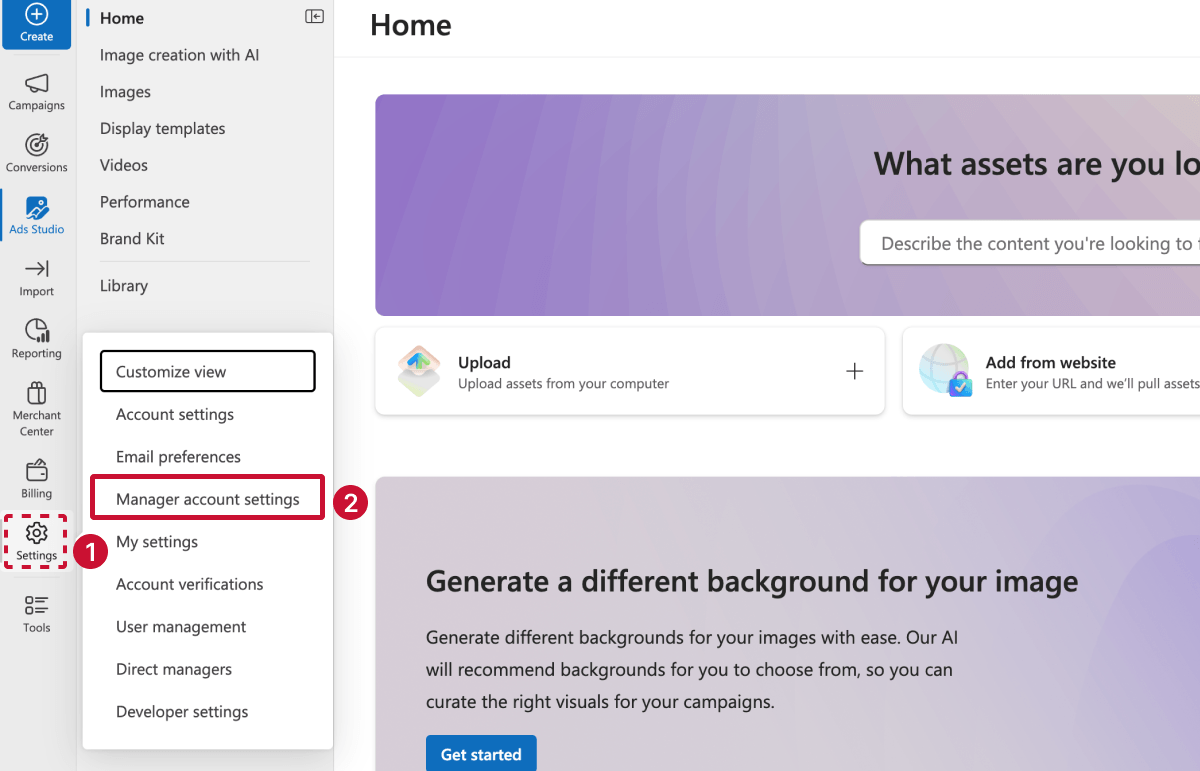Collapse the navigation panel
Viewport: 1200px width, 771px height.
[314, 16]
